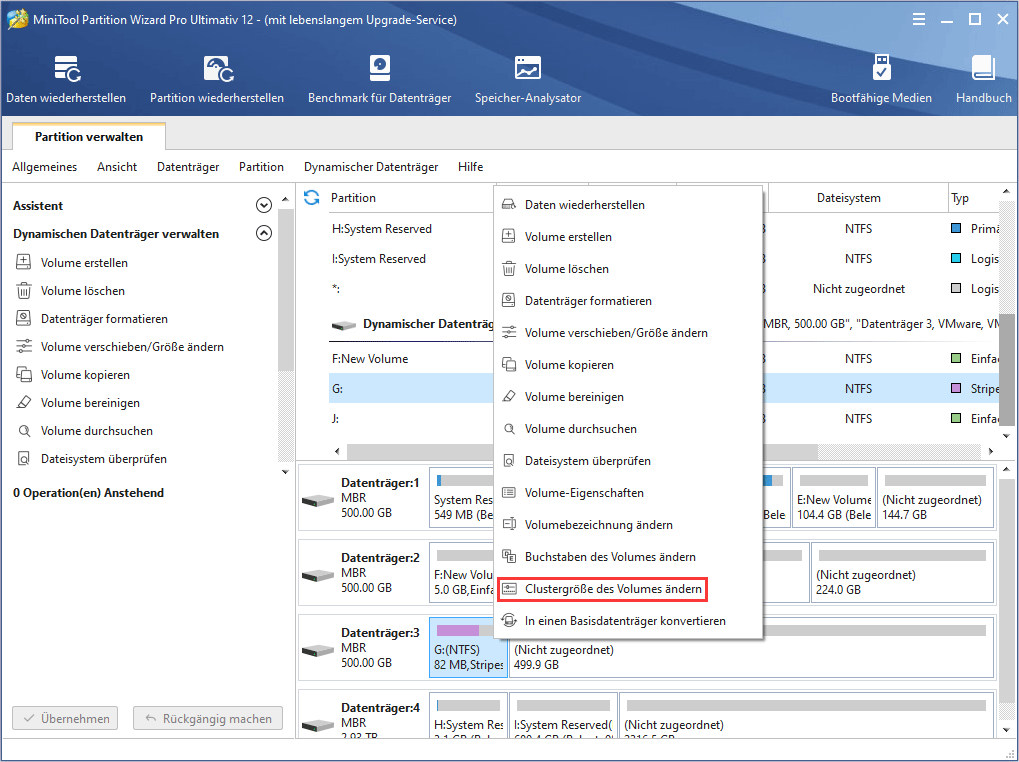Click the sidebar scroll down arrow
The image size is (1019, 762).
click(x=285, y=472)
